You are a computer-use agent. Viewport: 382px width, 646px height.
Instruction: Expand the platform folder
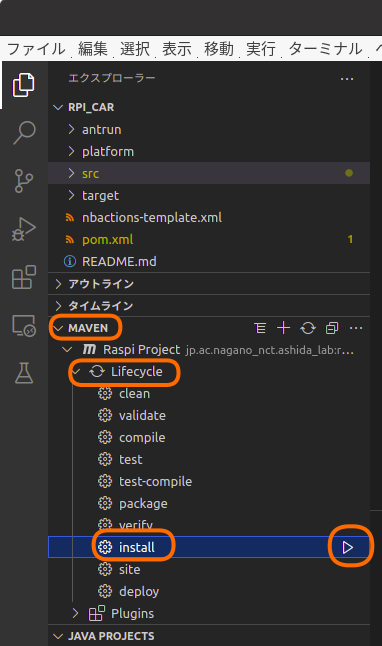72,151
